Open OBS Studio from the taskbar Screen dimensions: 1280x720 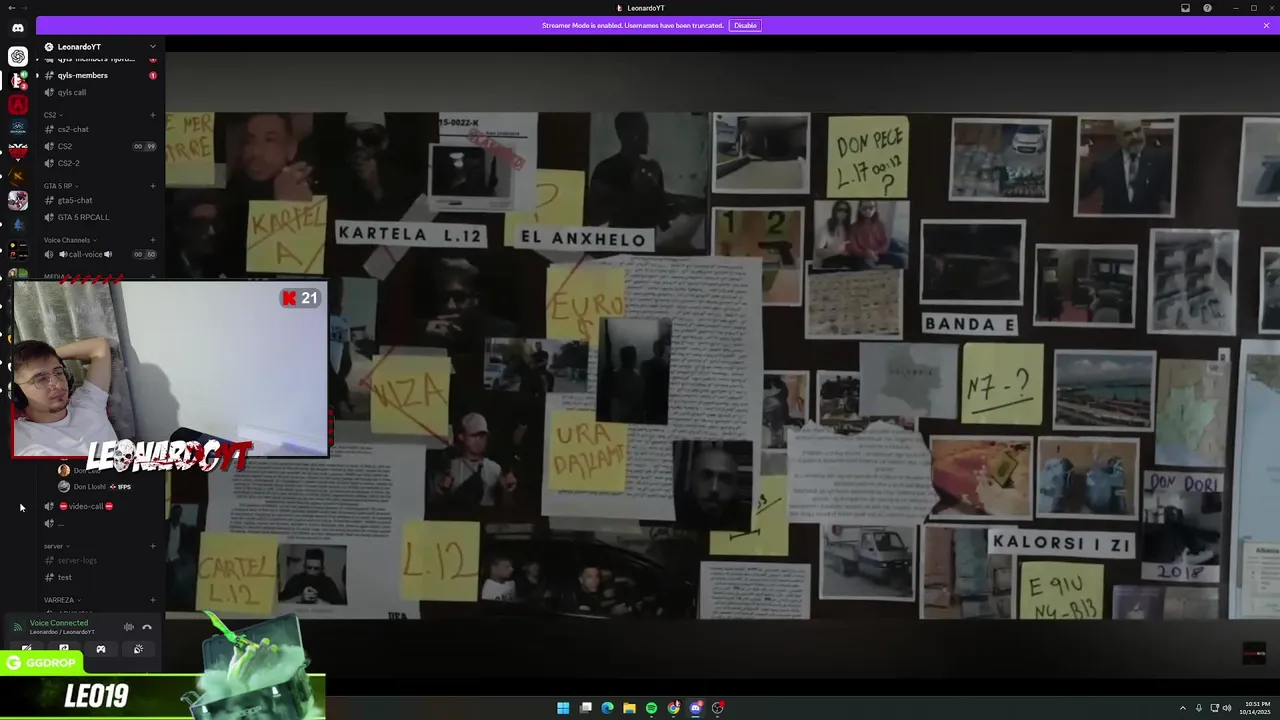click(x=718, y=708)
